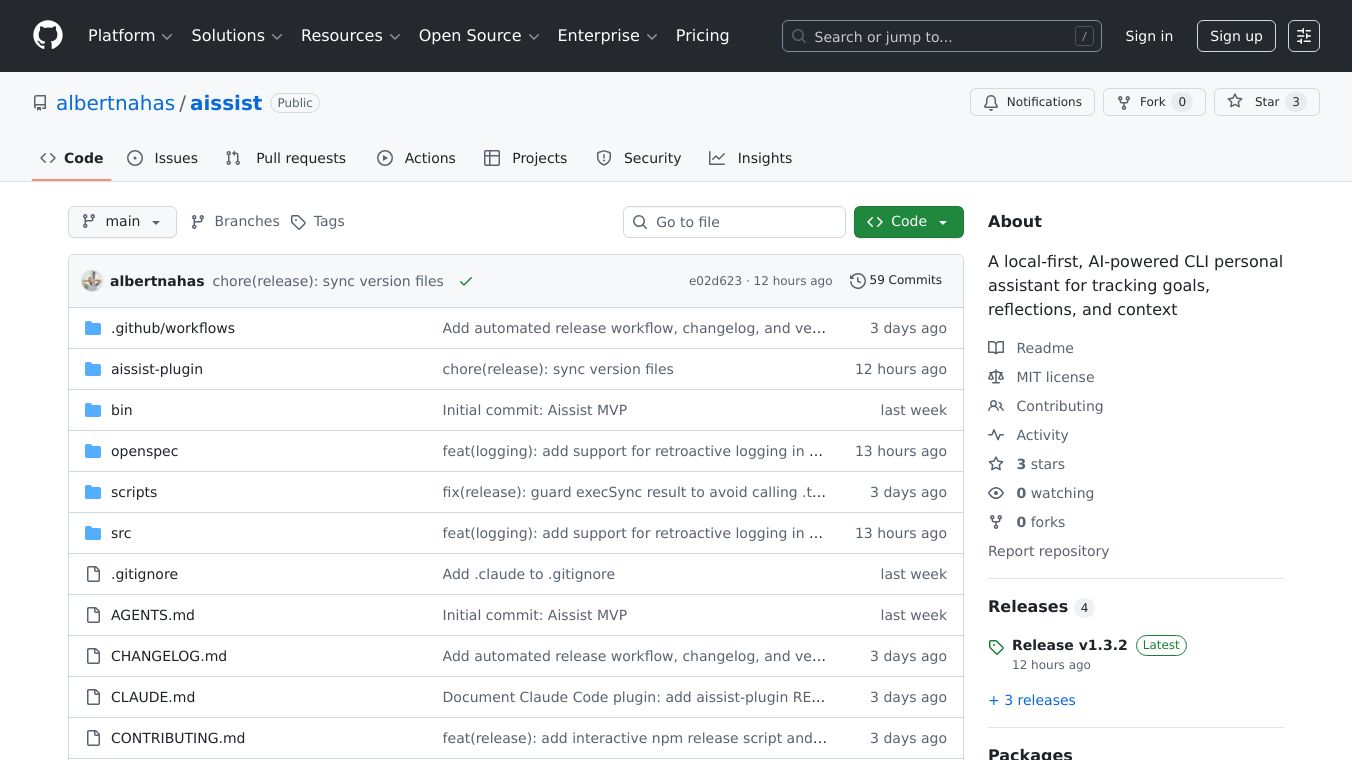
Task: Switch to the Issues tab
Action: click(163, 158)
